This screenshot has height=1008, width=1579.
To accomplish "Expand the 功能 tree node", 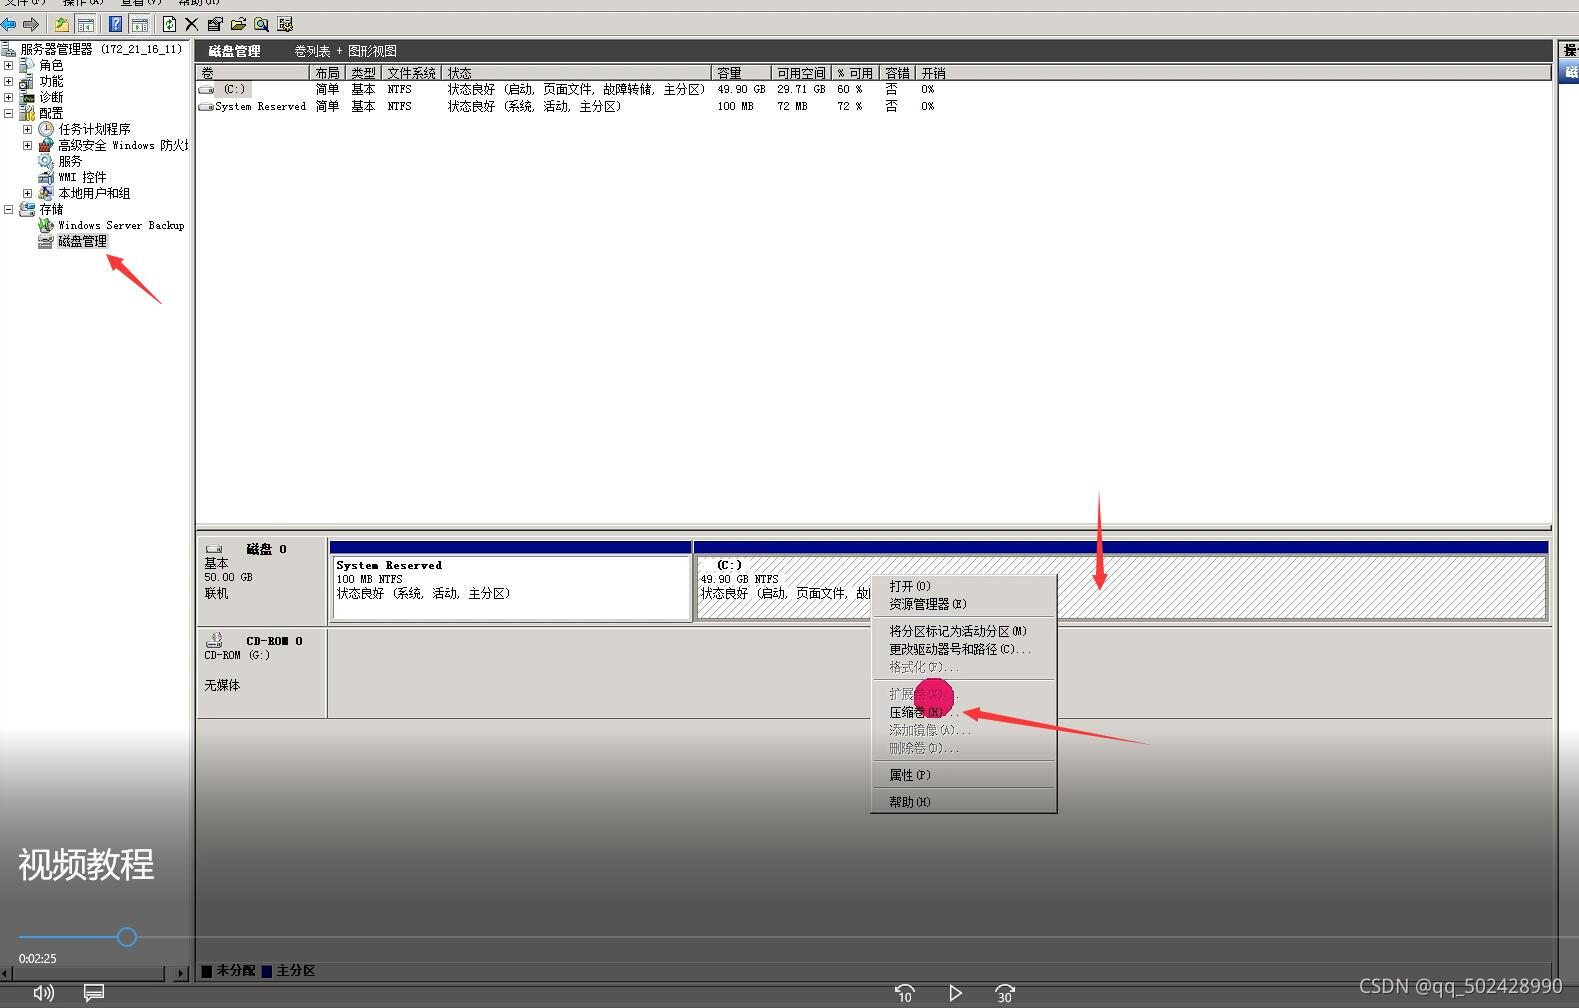I will click(8, 81).
